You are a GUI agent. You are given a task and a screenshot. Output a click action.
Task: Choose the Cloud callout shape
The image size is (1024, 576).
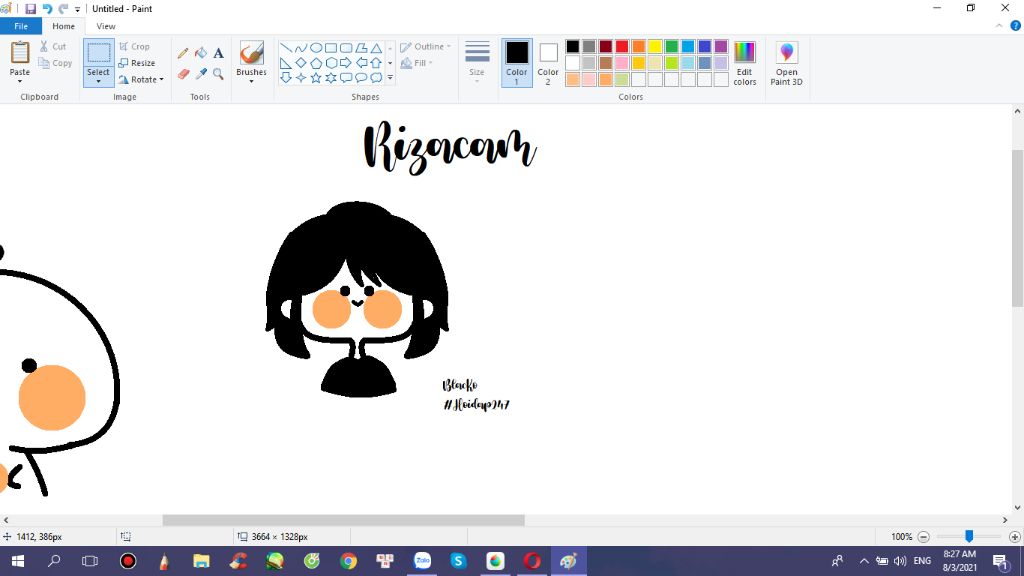[x=376, y=78]
